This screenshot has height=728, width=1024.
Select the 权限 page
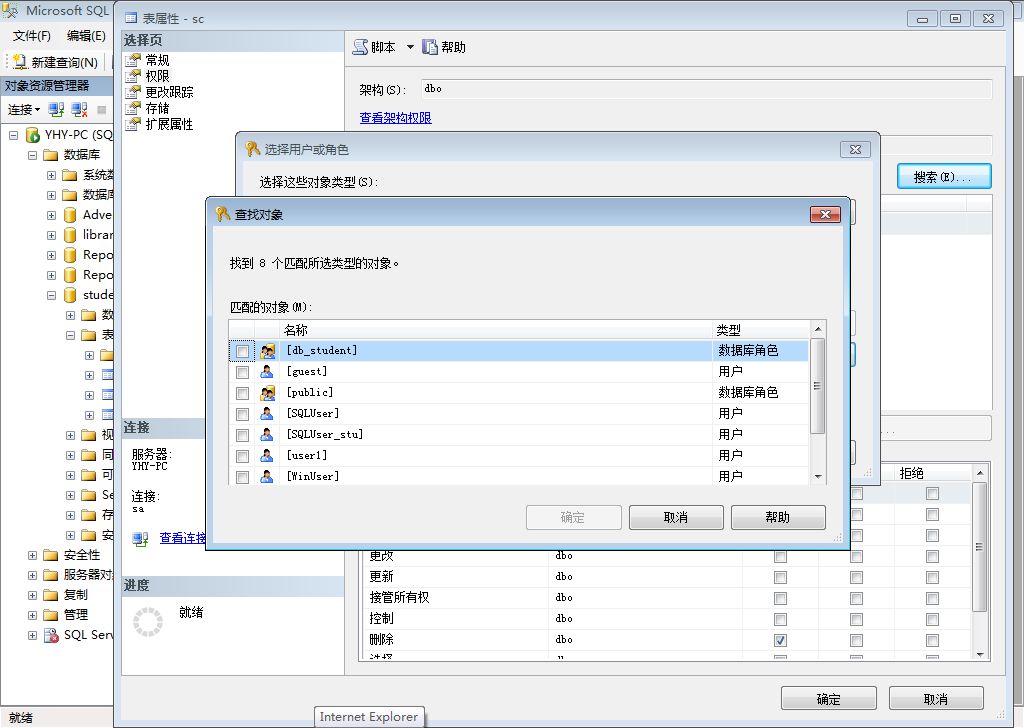[157, 76]
